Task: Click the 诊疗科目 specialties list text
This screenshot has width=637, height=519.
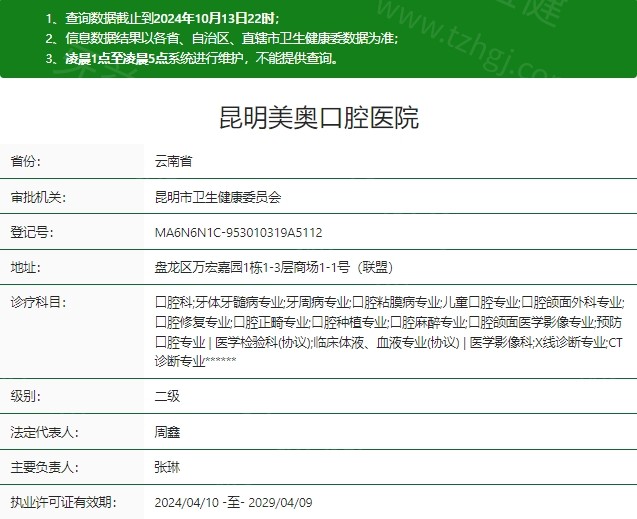Action: point(389,331)
